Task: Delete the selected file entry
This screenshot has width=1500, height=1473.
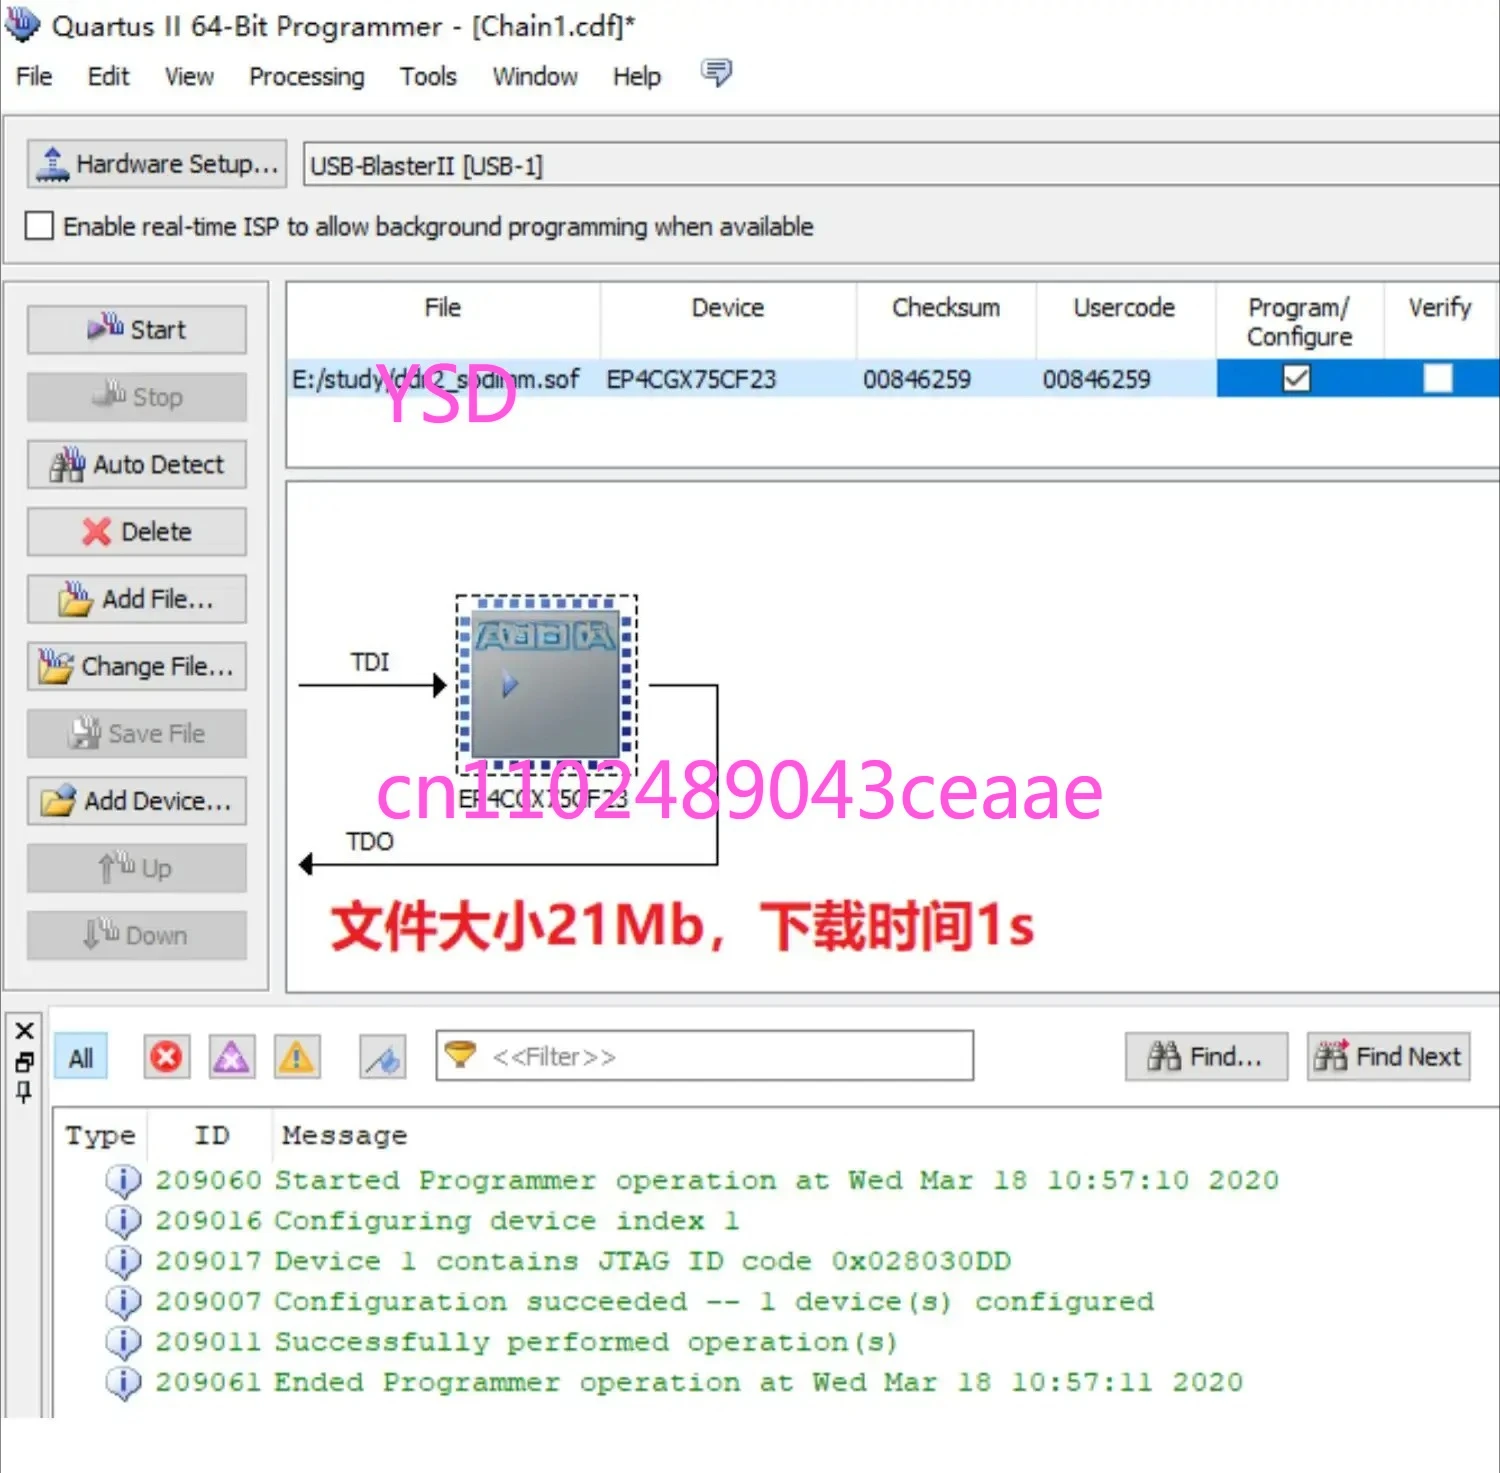Action: click(137, 531)
